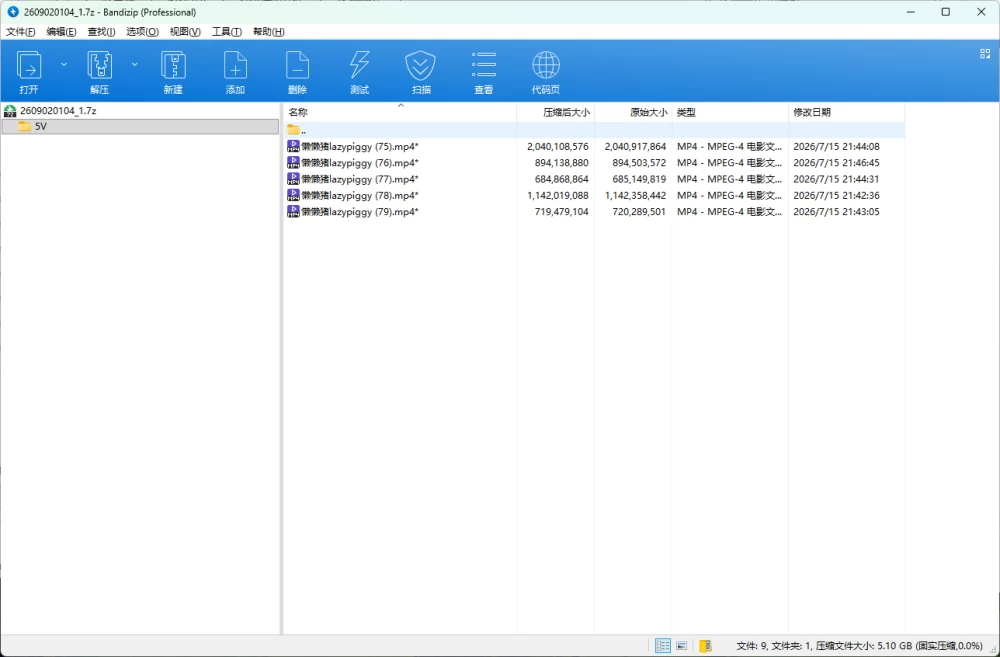Select file name lazypiggy (76).mp4*
The image size is (1000, 657).
tap(360, 163)
